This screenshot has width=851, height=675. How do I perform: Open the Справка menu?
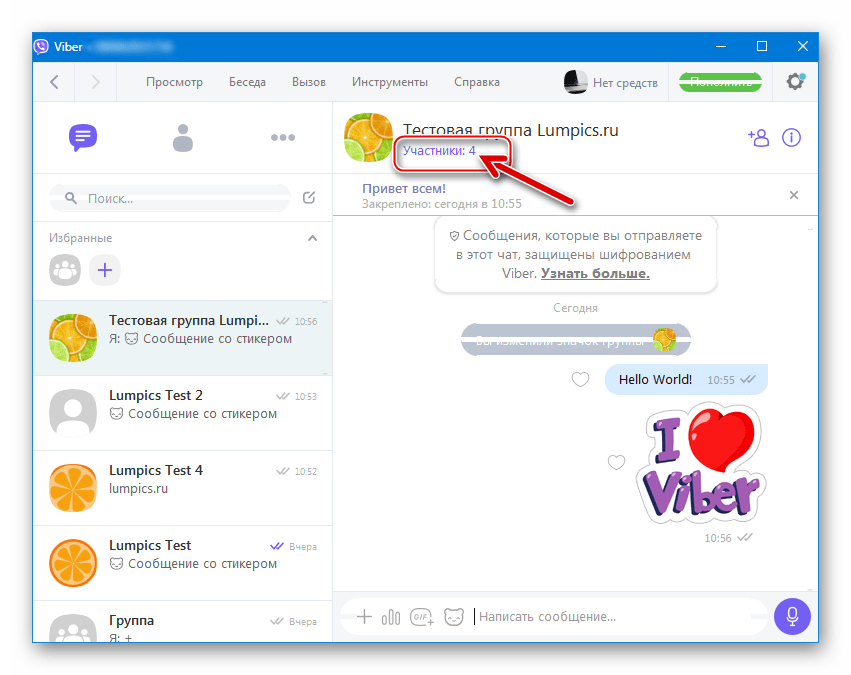pyautogui.click(x=477, y=82)
